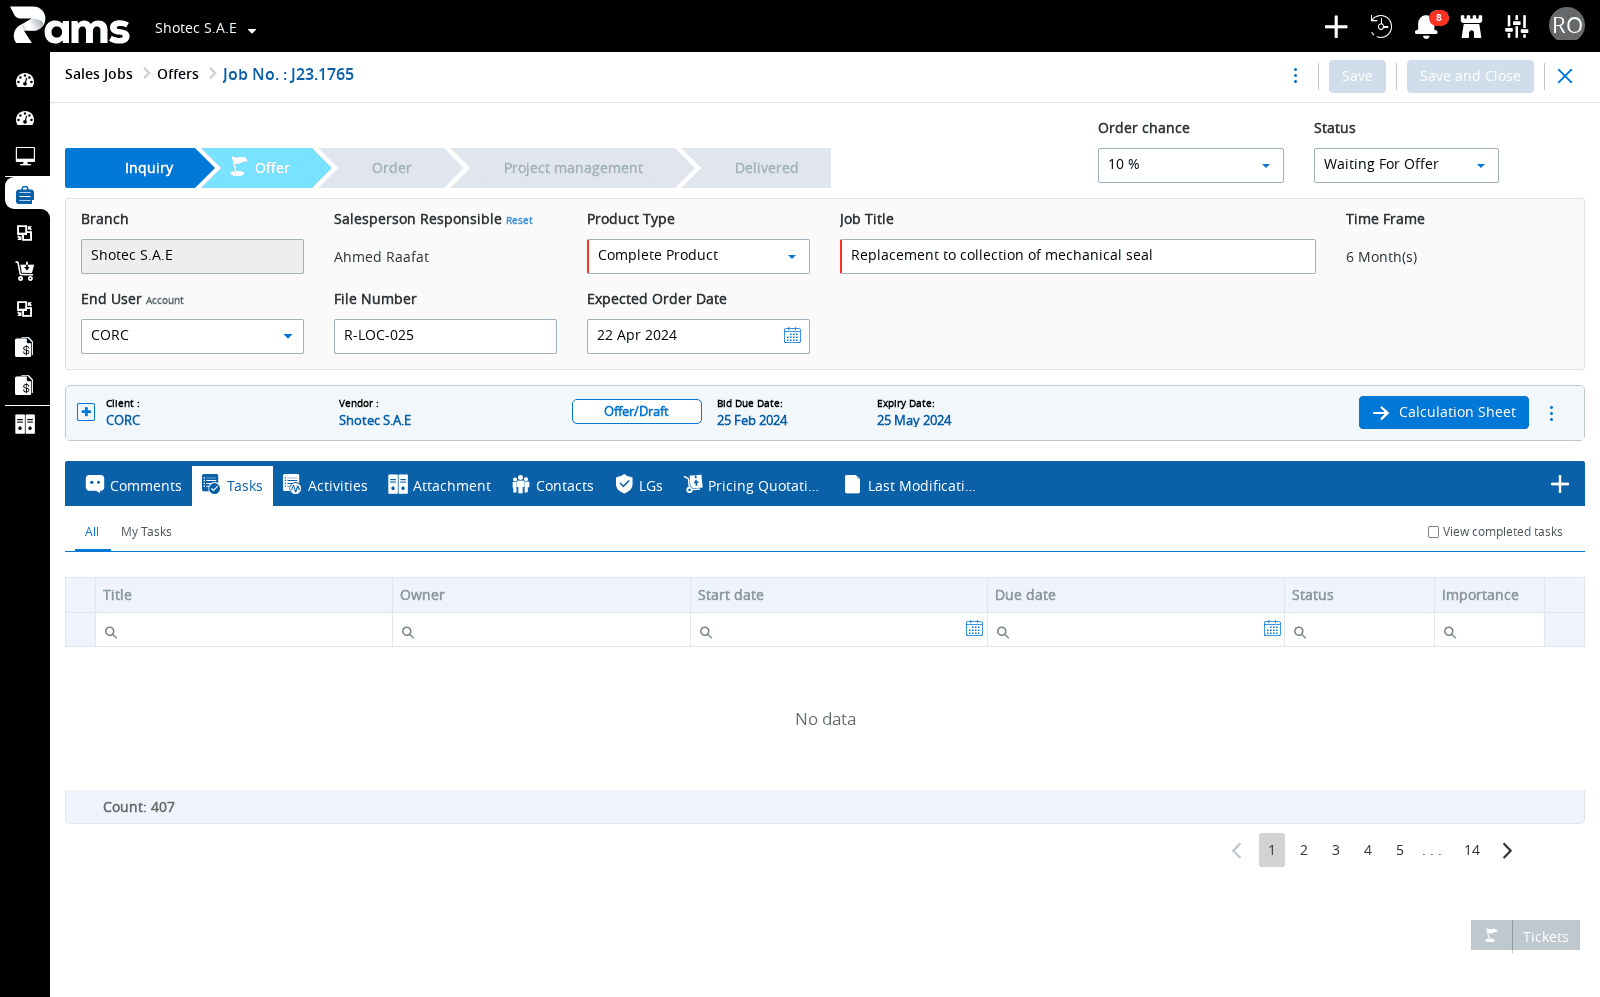Select the My Tasks sub-tab
The image size is (1600, 997).
point(146,532)
